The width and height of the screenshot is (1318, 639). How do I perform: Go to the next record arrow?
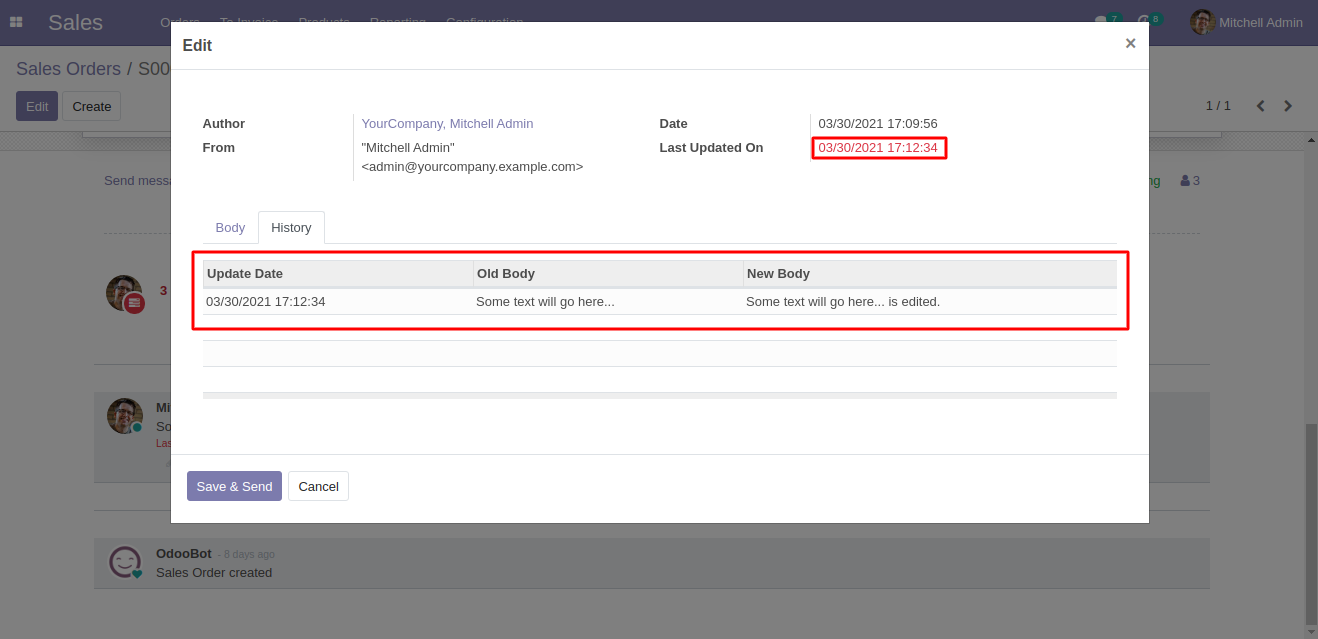click(1288, 106)
